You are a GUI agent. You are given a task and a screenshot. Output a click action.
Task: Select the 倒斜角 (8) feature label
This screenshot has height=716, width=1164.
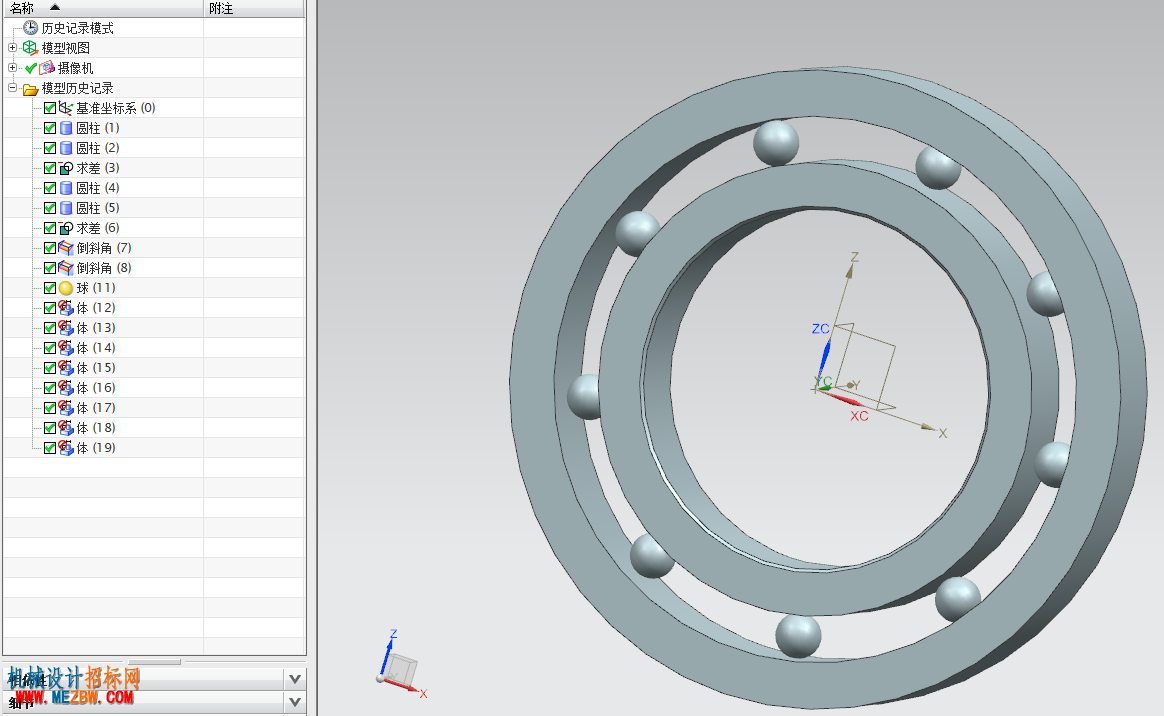(104, 268)
